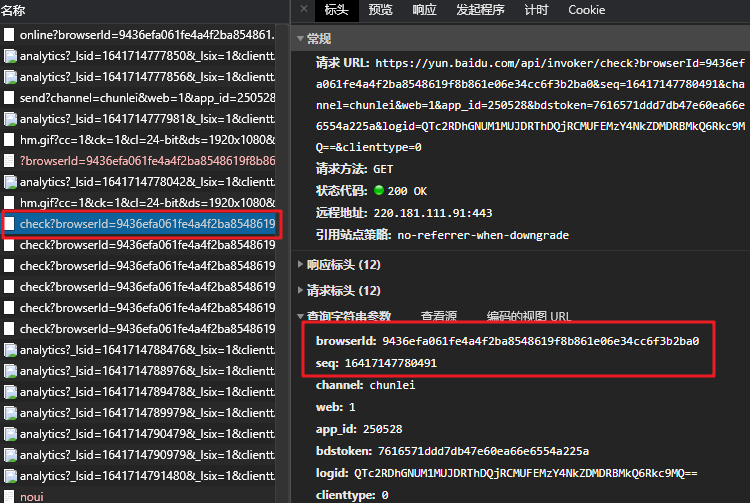The image size is (750, 503).
Task: Click file icon of the noui request
Action: click(x=9, y=497)
